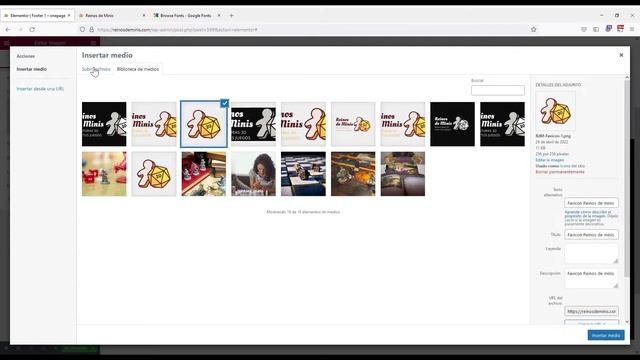Select the small full logo on black thumbnail
Viewport: 640px width, 360px height.
(453, 124)
